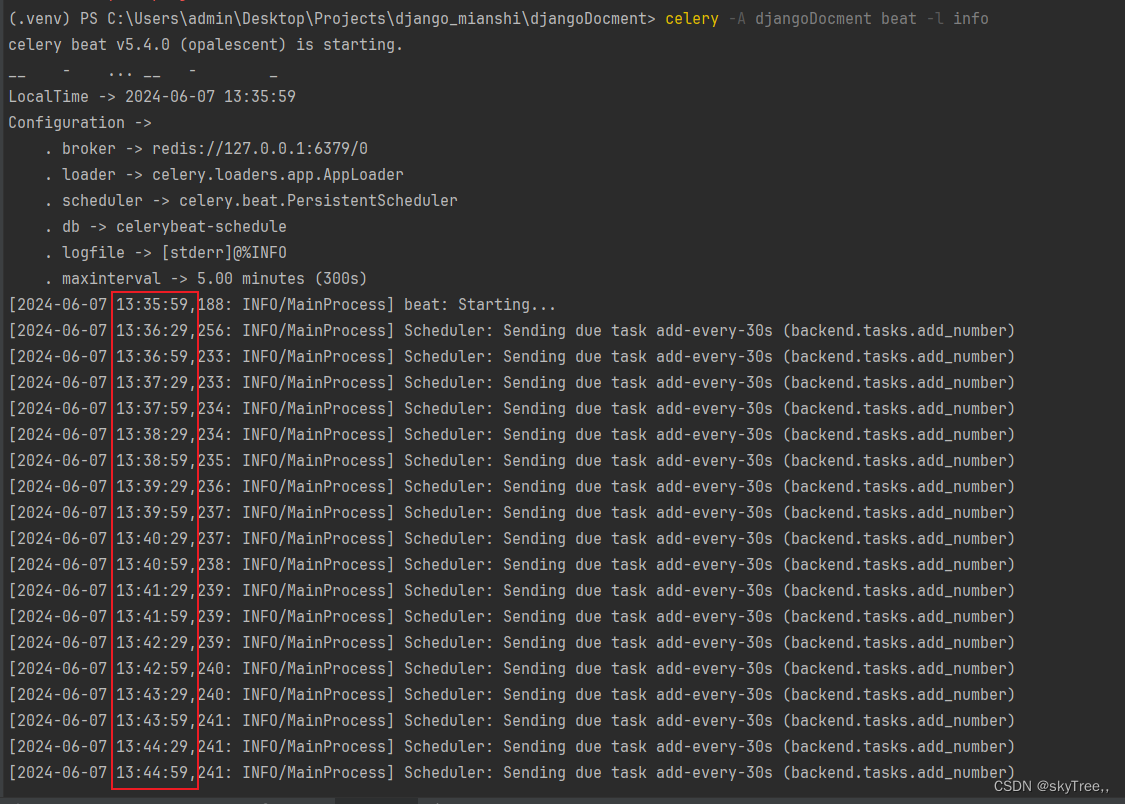
Task: Click the LocalTime 2024-06-07 13:35:59 line
Action: (x=152, y=97)
